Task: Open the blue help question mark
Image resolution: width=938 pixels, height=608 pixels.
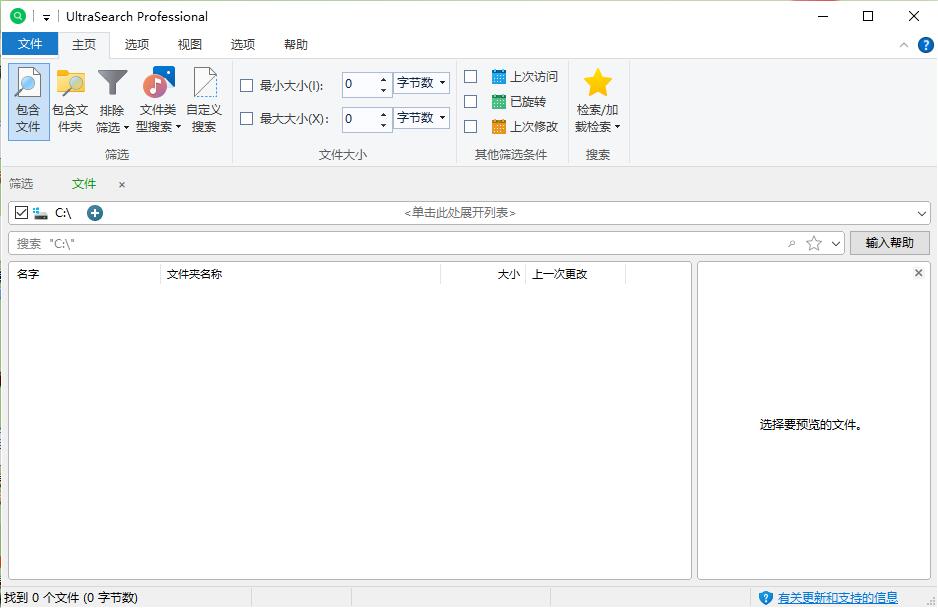Action: [x=925, y=45]
